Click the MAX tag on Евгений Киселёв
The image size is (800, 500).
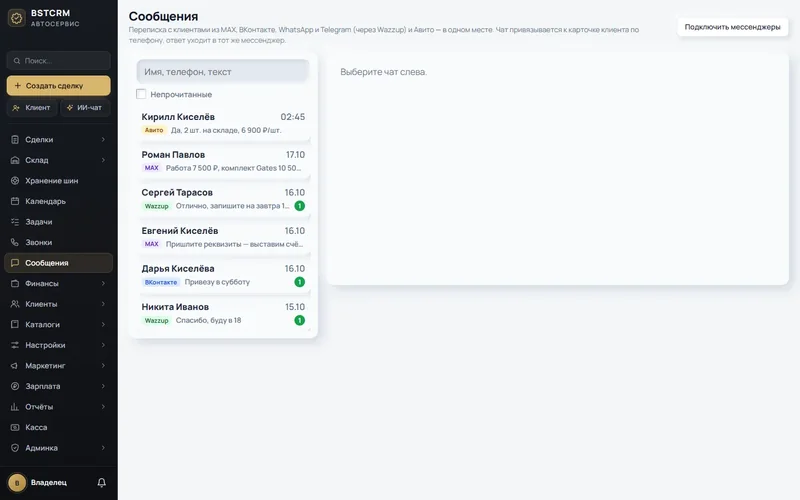[x=152, y=244]
